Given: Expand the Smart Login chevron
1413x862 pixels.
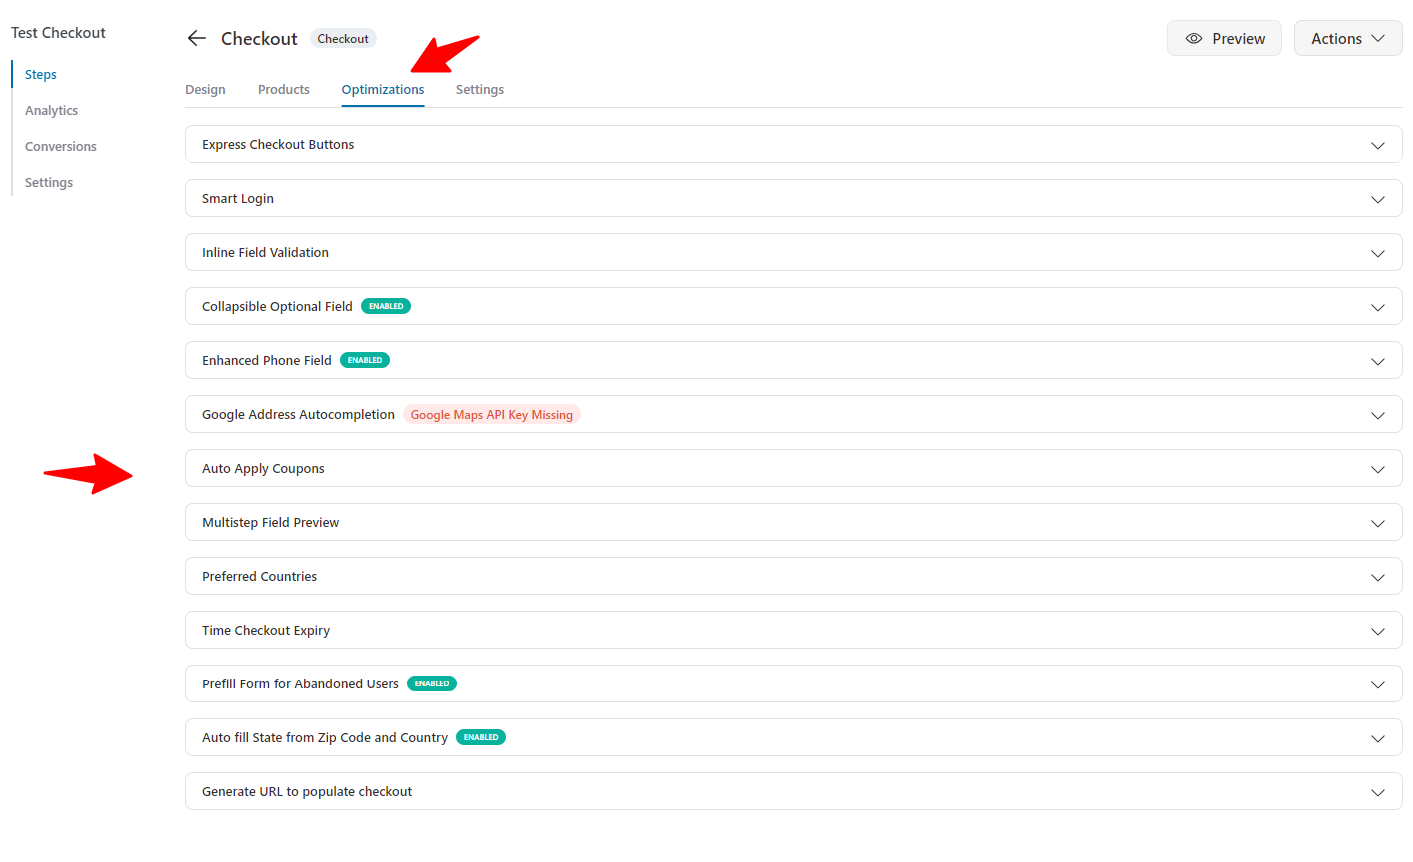Looking at the screenshot, I should (x=1378, y=199).
